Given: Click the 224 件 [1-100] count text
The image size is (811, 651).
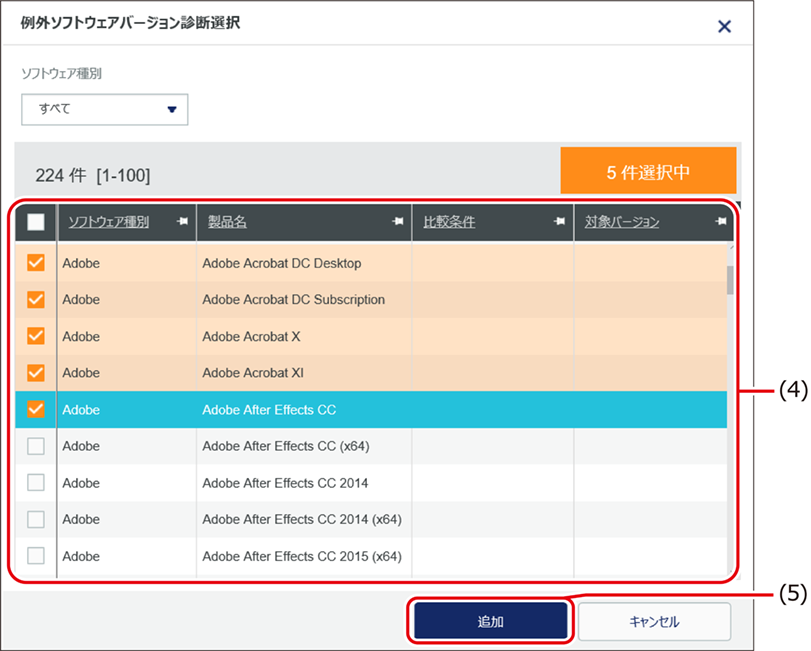Looking at the screenshot, I should pos(93,175).
